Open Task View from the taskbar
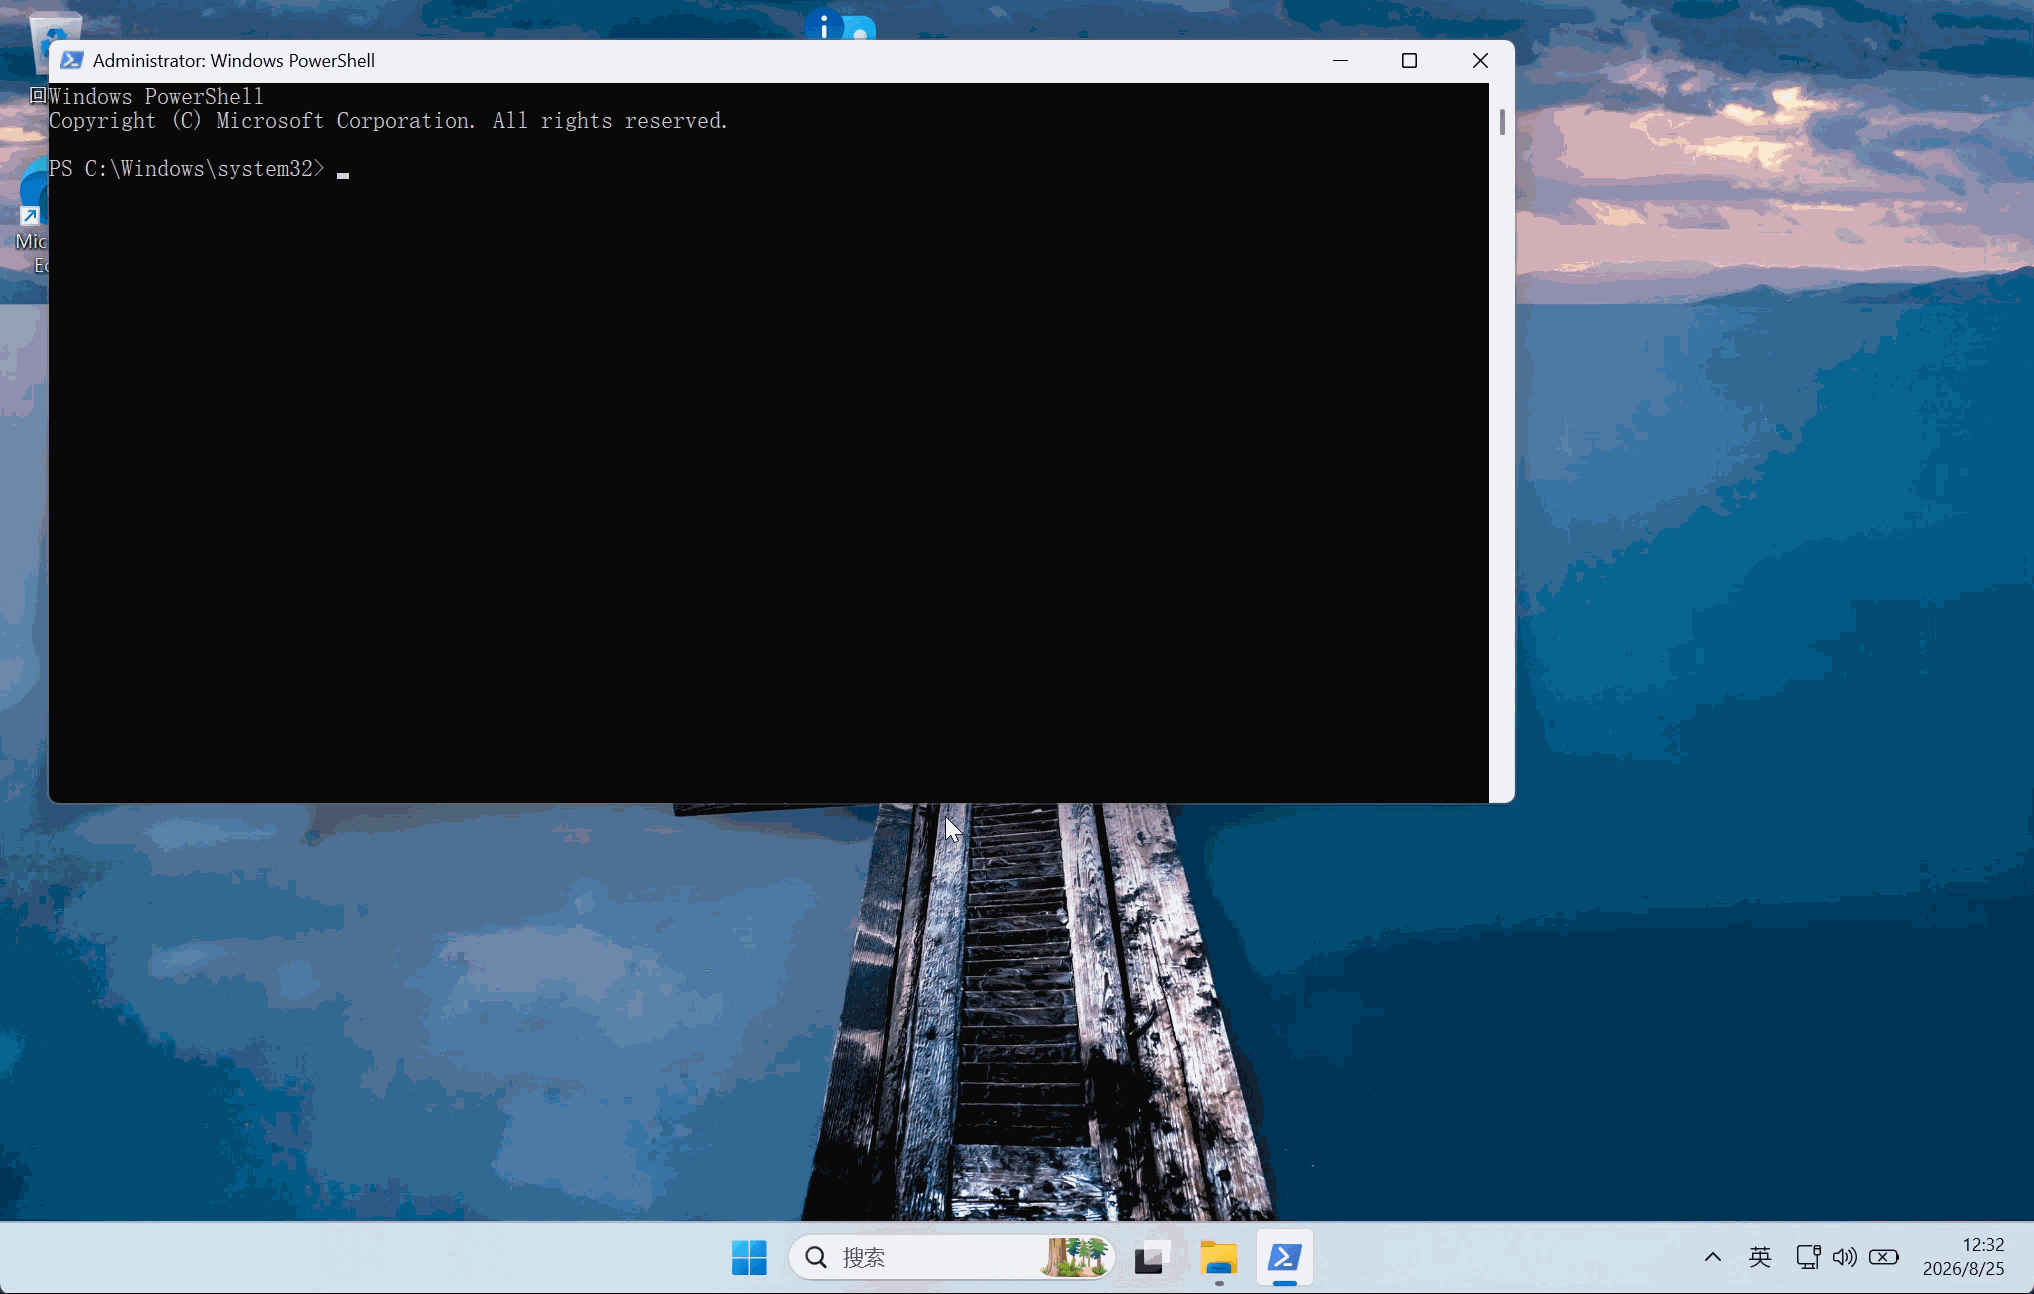Viewport: 2034px width, 1294px height. click(1152, 1257)
